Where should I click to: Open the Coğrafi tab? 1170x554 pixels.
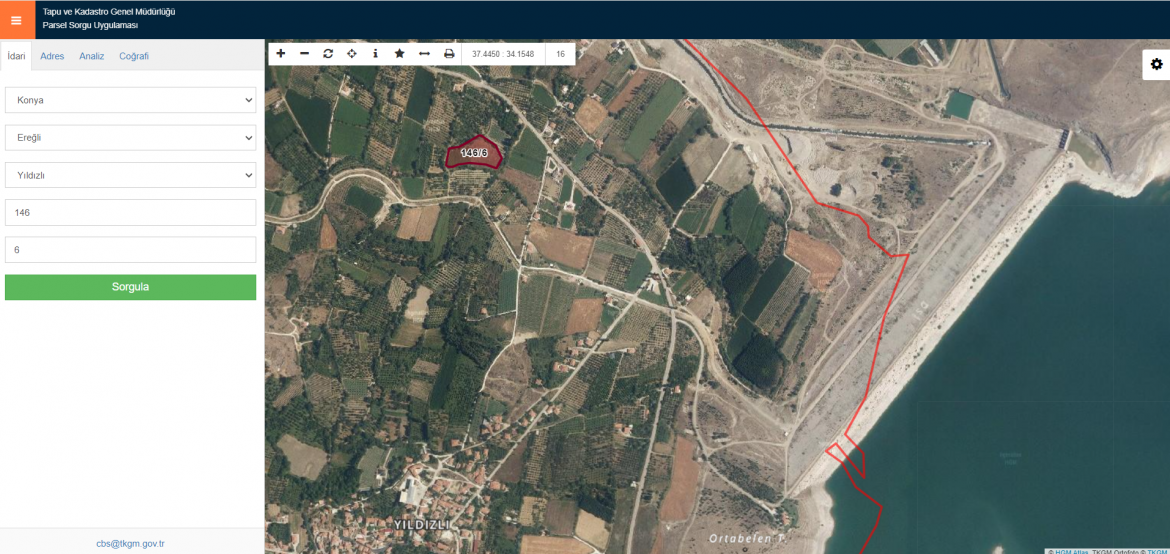134,56
